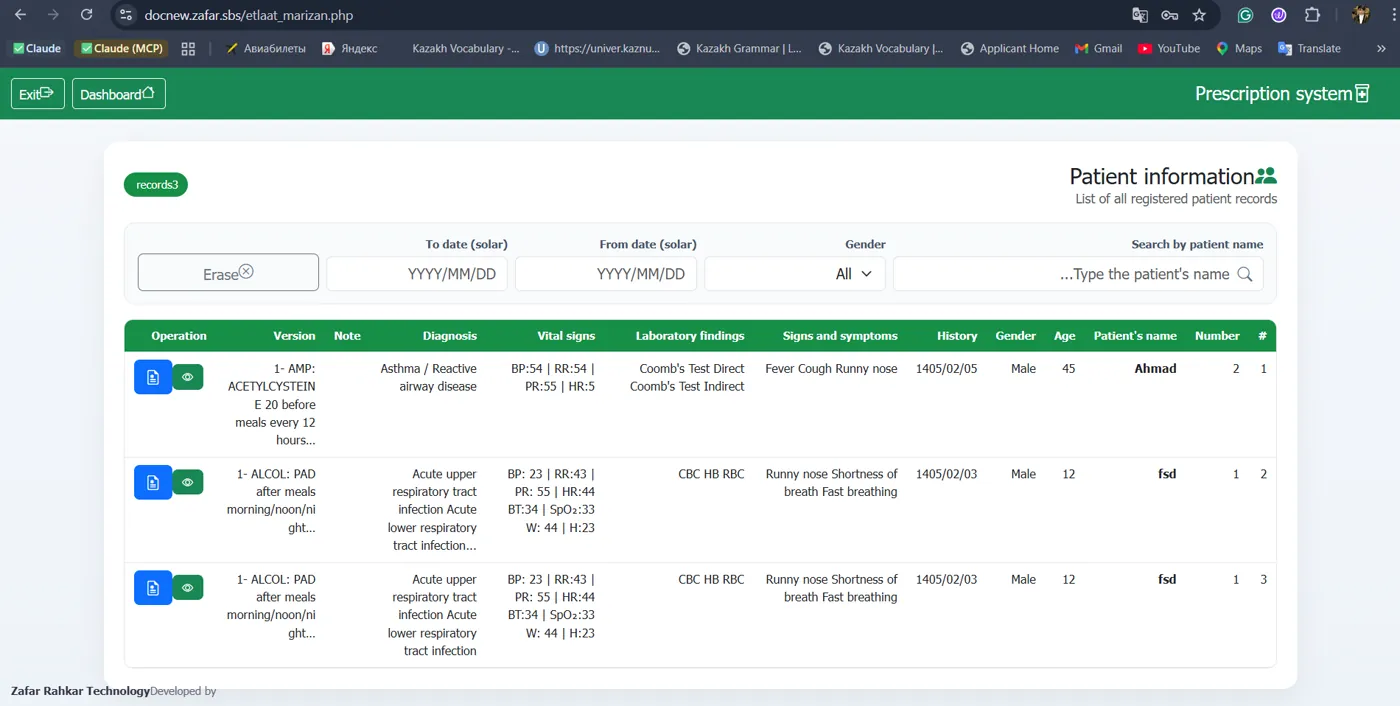
Task: View fsd record 2 with the eye button
Action: click(x=188, y=482)
